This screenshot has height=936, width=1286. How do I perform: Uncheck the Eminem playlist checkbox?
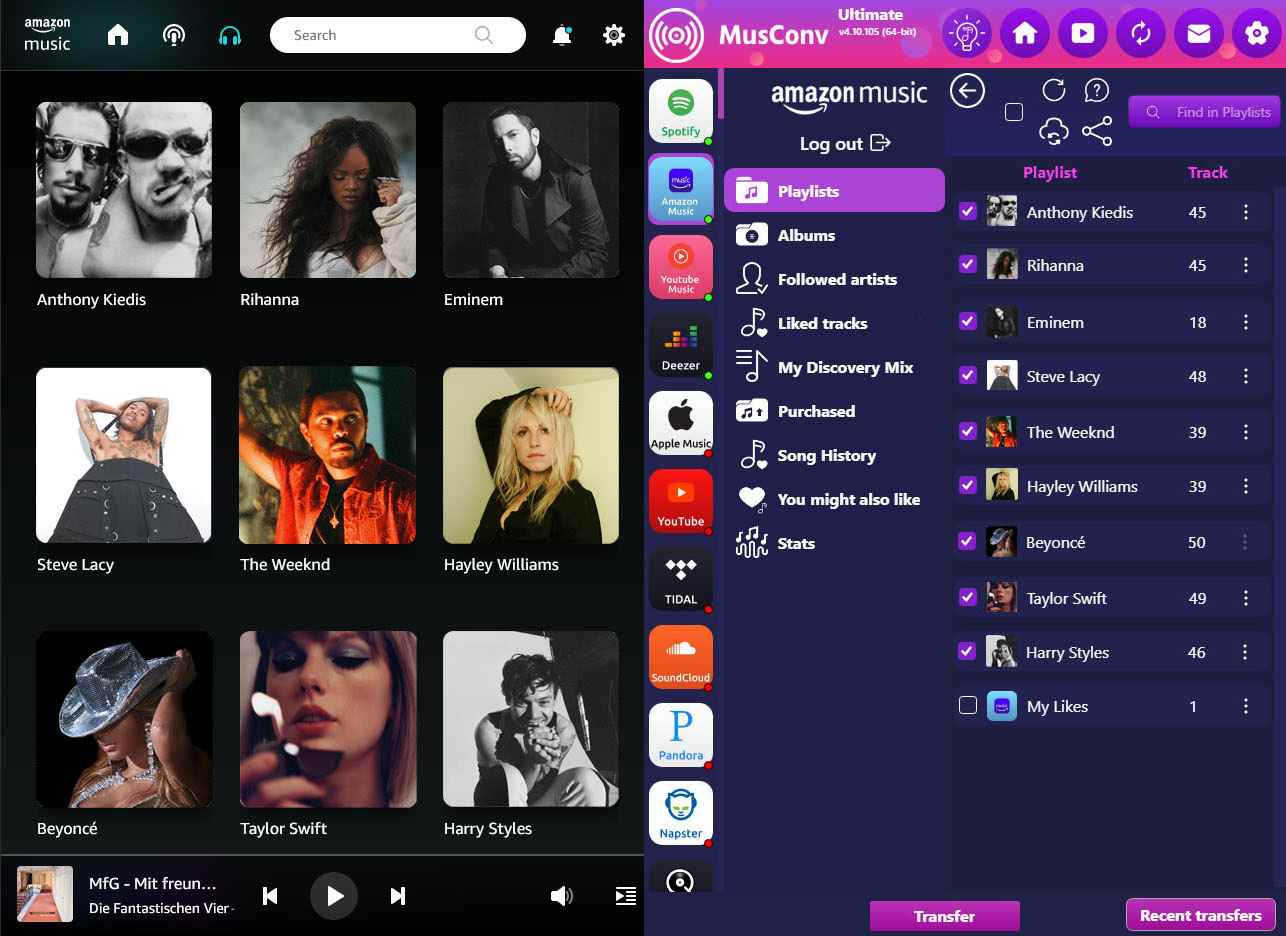(x=967, y=321)
